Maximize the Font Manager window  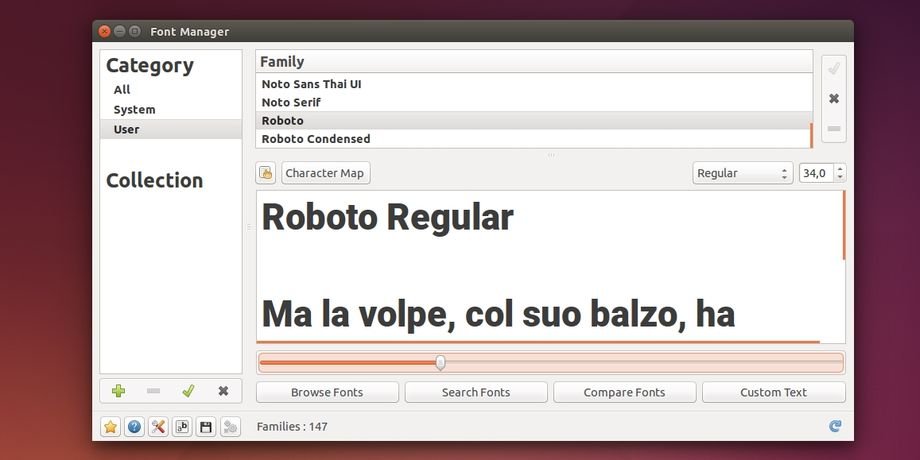click(135, 32)
